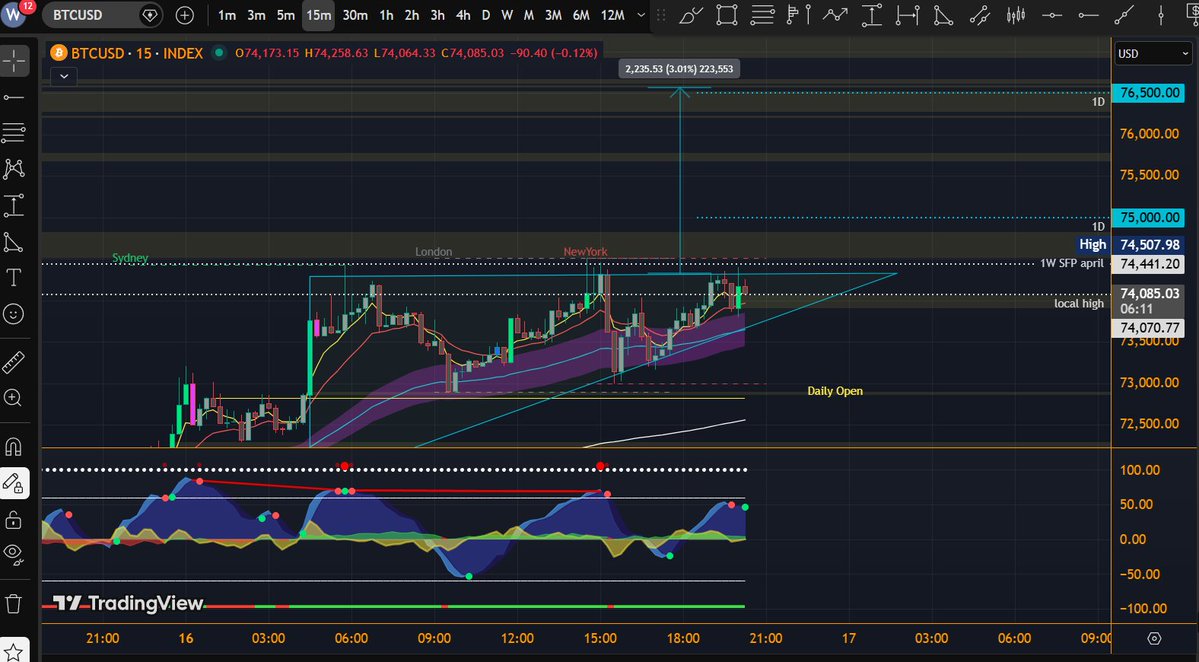Choose the 12M timeframe
Screen dimensions: 1199x662
pos(612,15)
